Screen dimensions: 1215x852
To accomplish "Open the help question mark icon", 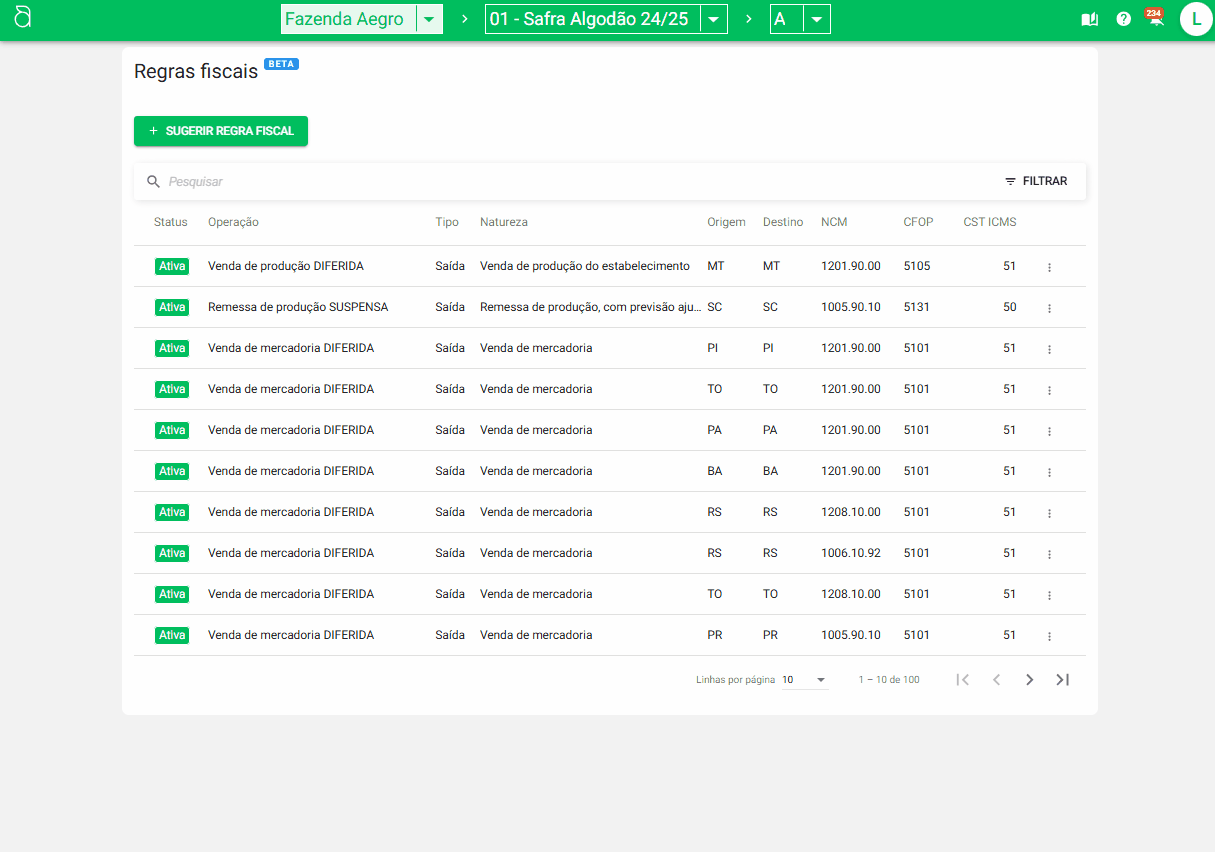I will pos(1124,19).
